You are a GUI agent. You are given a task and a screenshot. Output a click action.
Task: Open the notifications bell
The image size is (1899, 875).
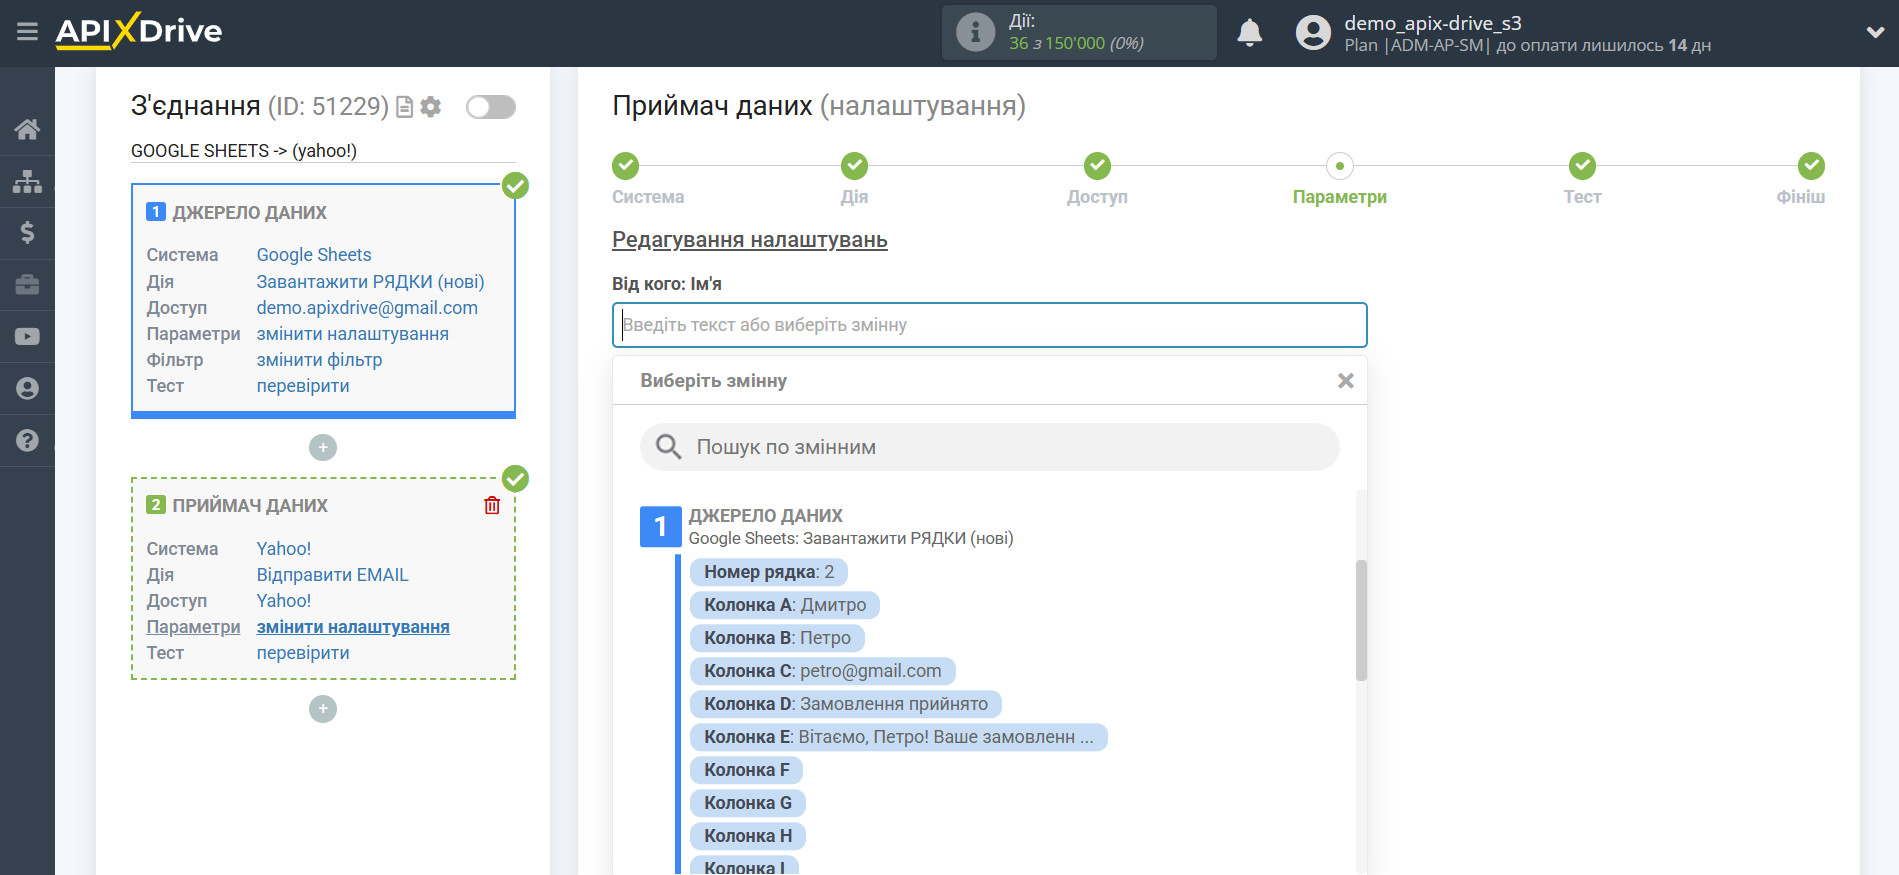tap(1249, 33)
